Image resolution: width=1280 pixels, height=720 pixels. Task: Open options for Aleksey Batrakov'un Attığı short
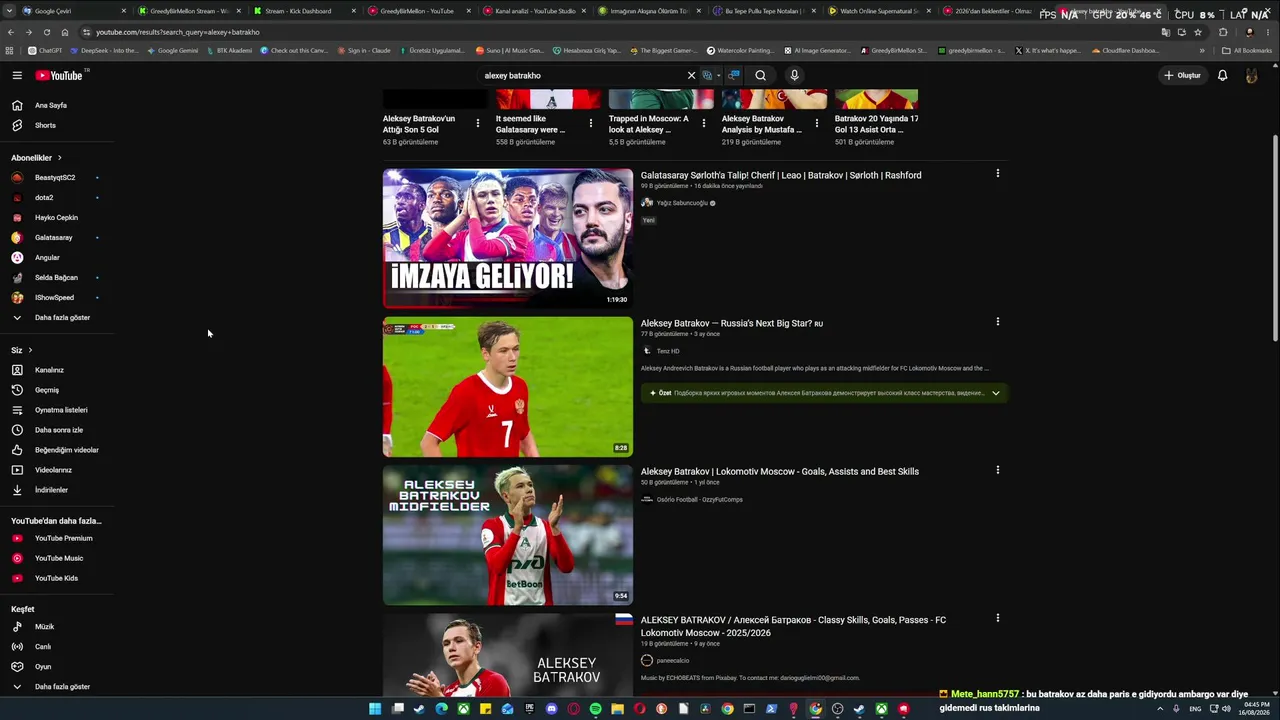[x=478, y=123]
